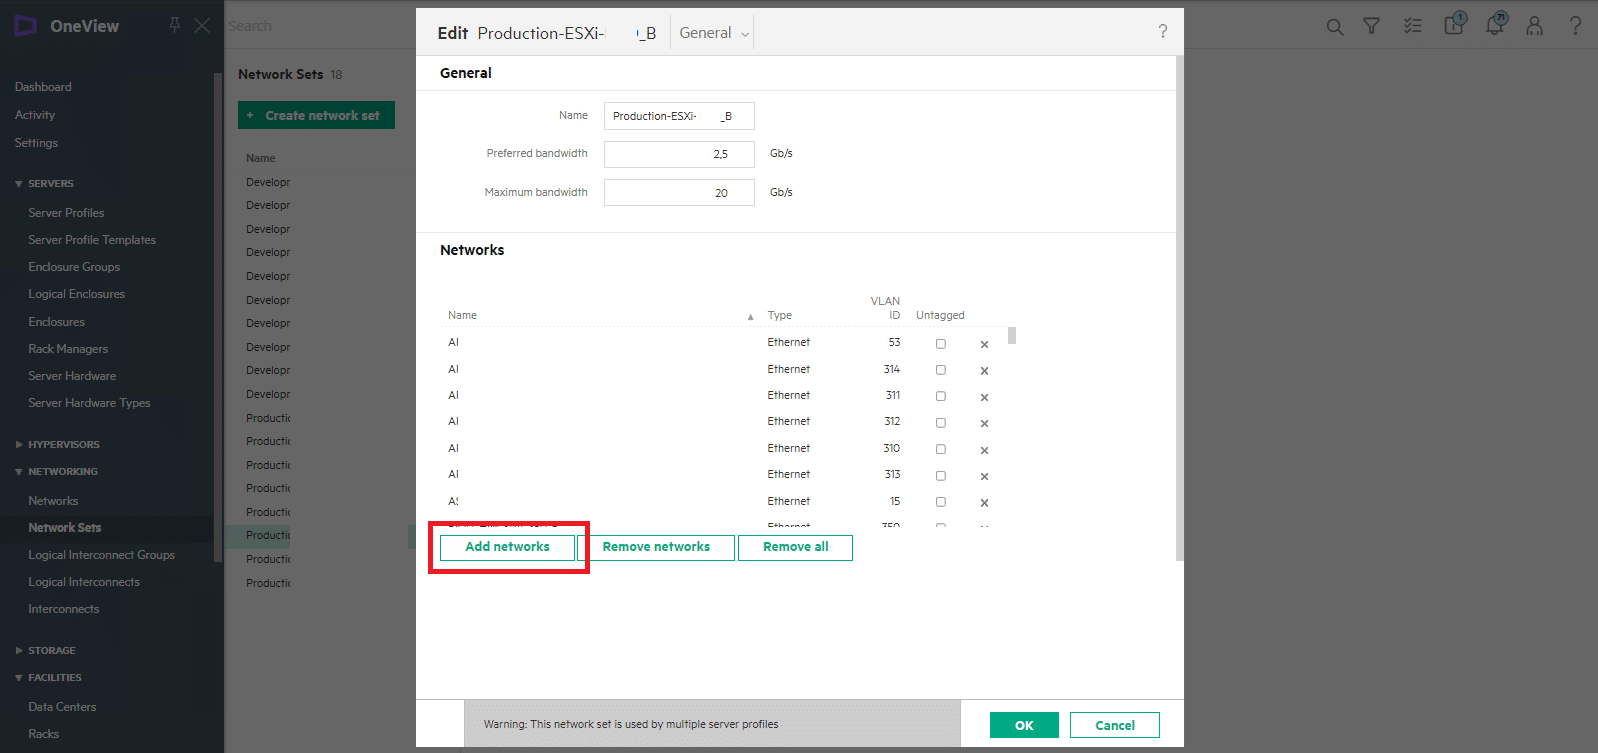1598x753 pixels.
Task: Open Networks in side menu
Action: (x=53, y=501)
